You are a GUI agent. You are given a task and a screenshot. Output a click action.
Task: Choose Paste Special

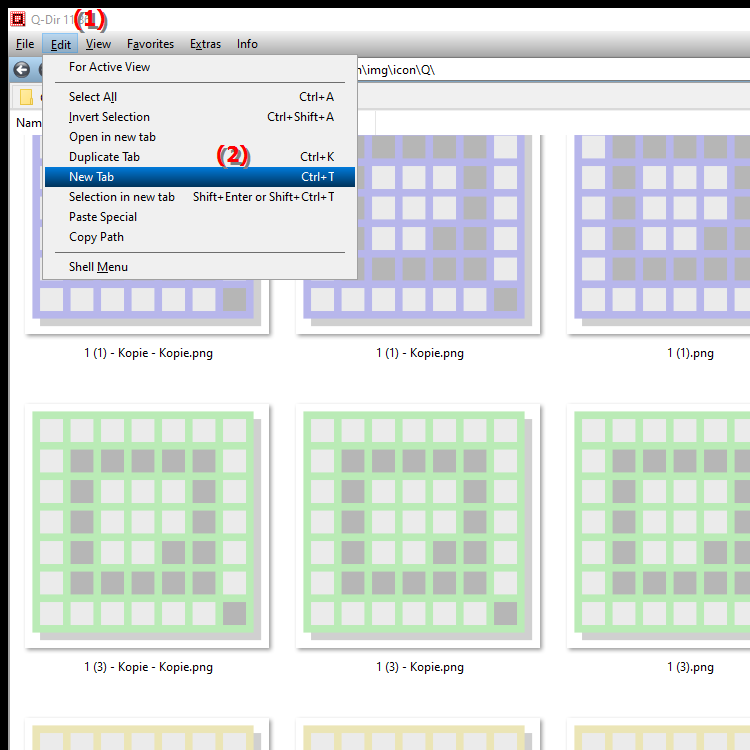(x=200, y=217)
